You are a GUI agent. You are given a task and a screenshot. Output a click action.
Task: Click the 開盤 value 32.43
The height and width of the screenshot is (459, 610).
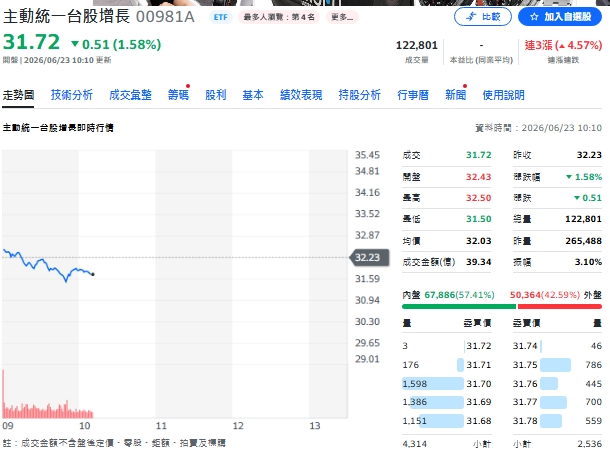(x=479, y=177)
